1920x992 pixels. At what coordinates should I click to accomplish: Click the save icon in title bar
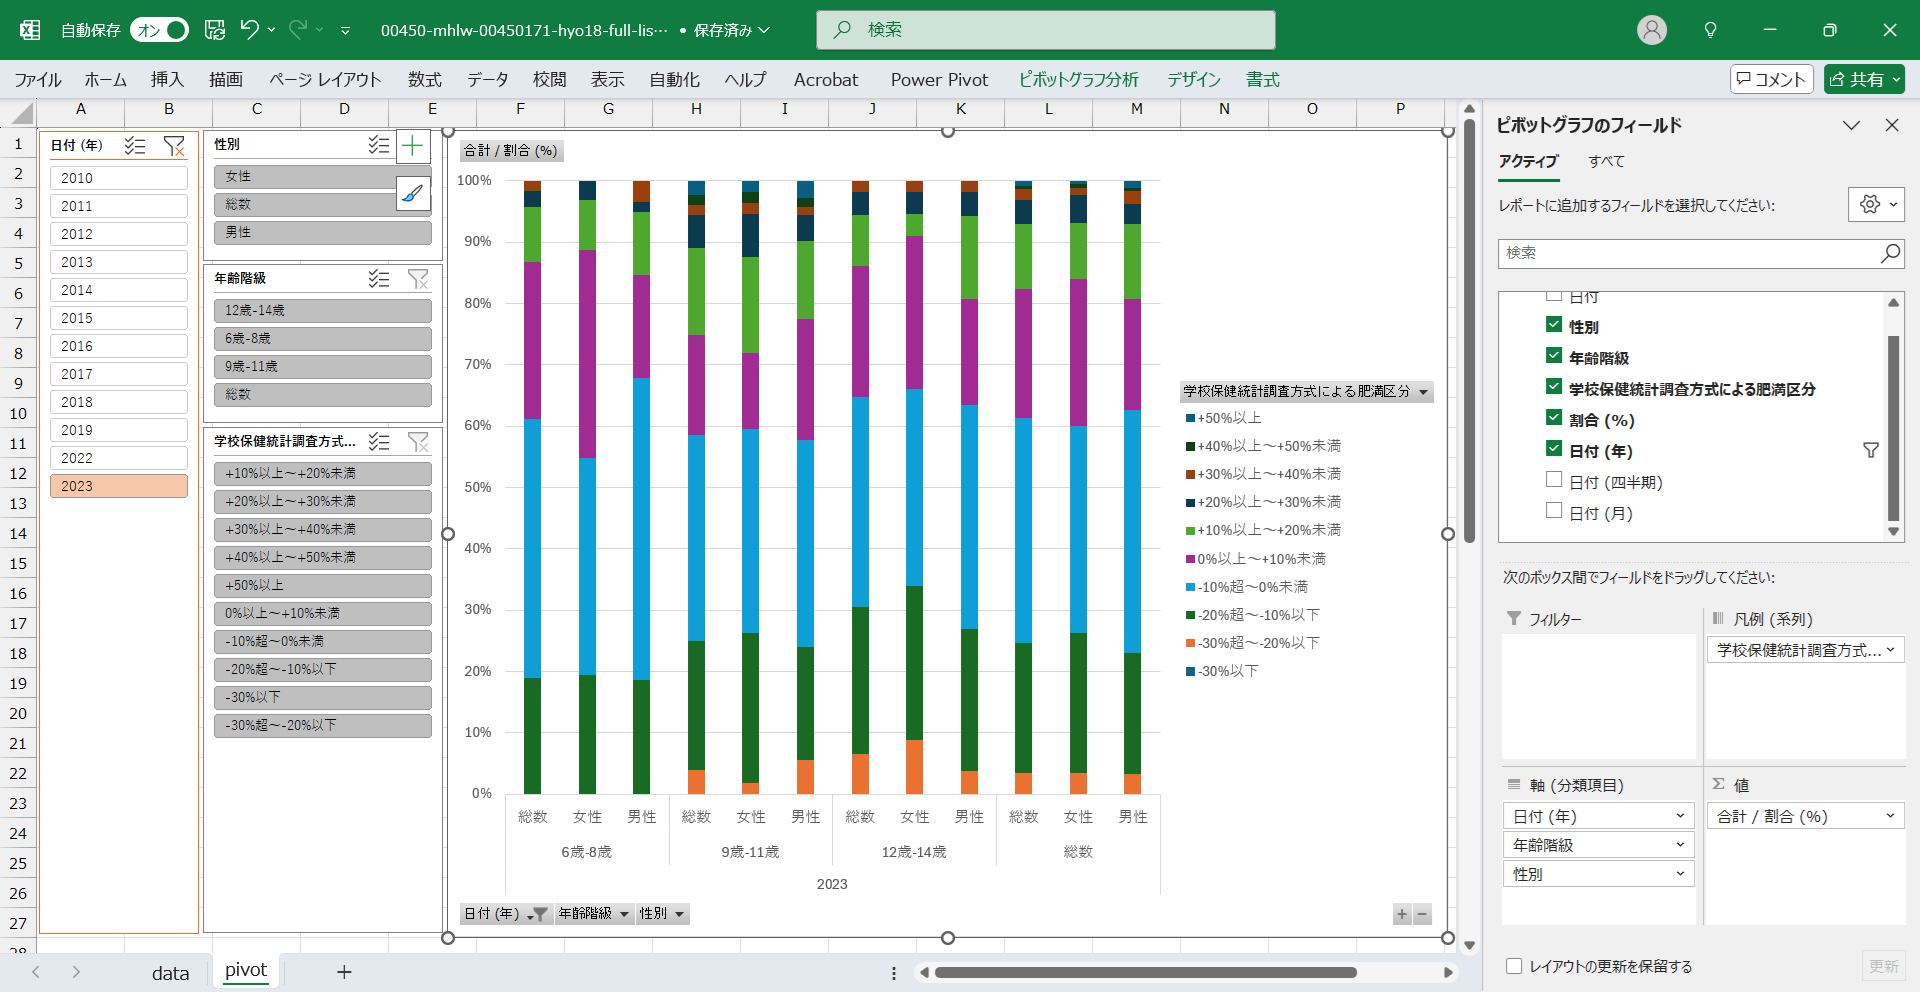(x=215, y=30)
